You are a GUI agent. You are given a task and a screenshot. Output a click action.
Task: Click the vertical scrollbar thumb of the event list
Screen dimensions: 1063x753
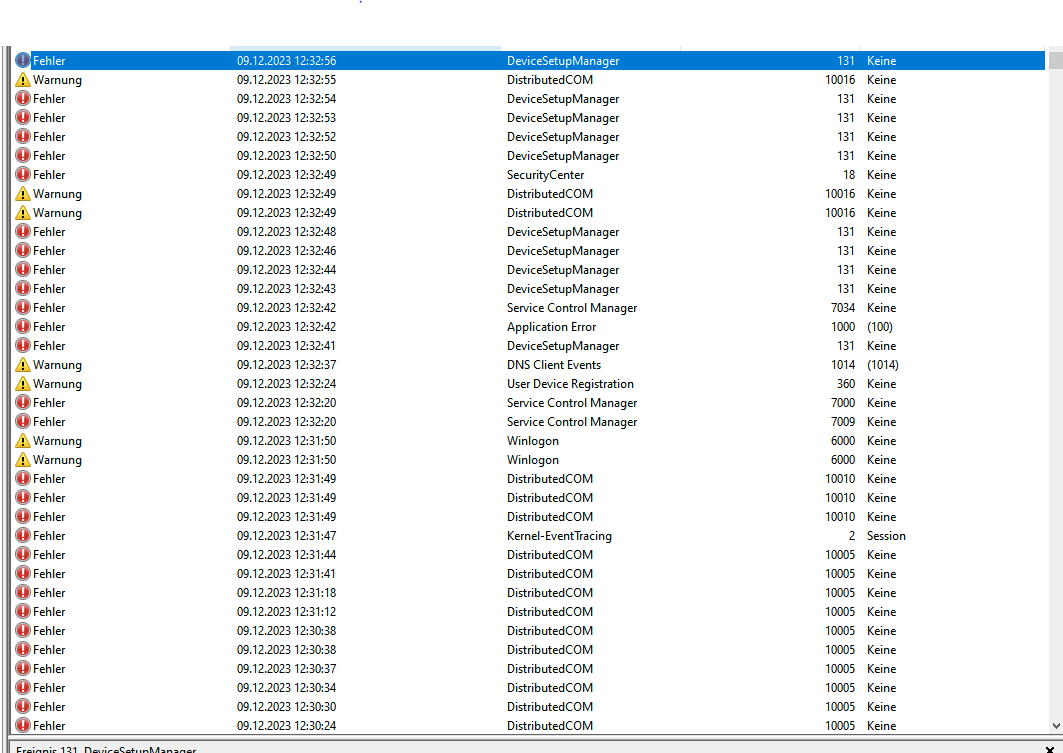click(1056, 60)
